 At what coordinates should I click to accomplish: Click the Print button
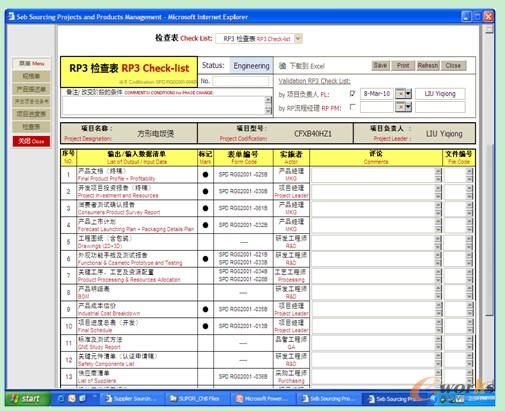click(x=403, y=65)
